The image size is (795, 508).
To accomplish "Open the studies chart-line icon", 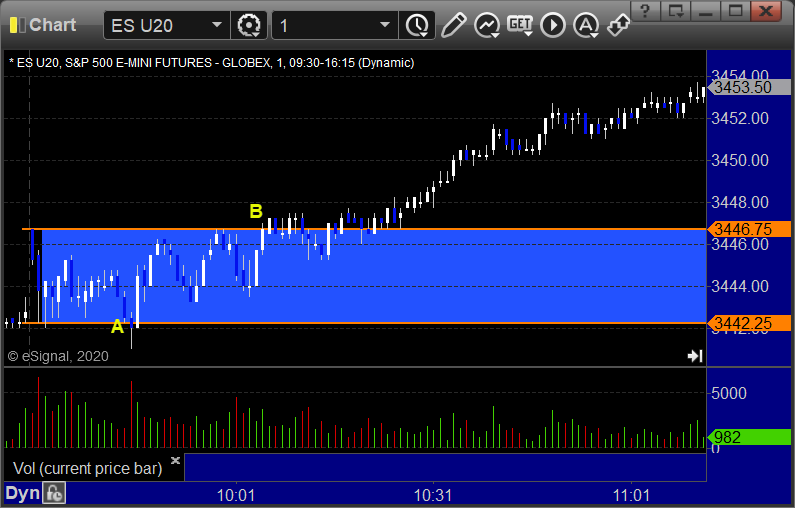I will (487, 25).
